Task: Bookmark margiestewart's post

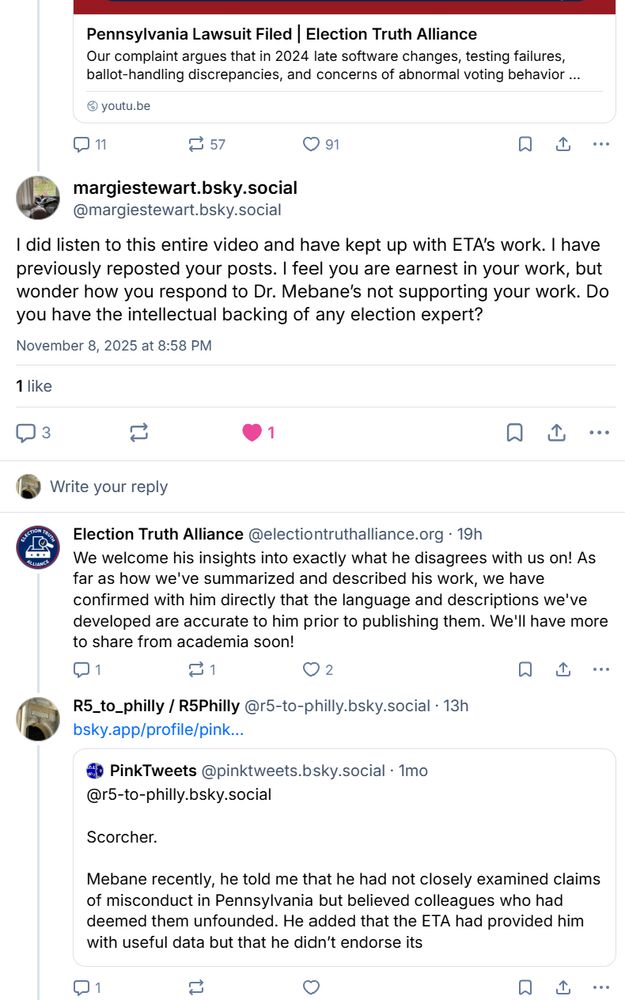Action: [514, 433]
